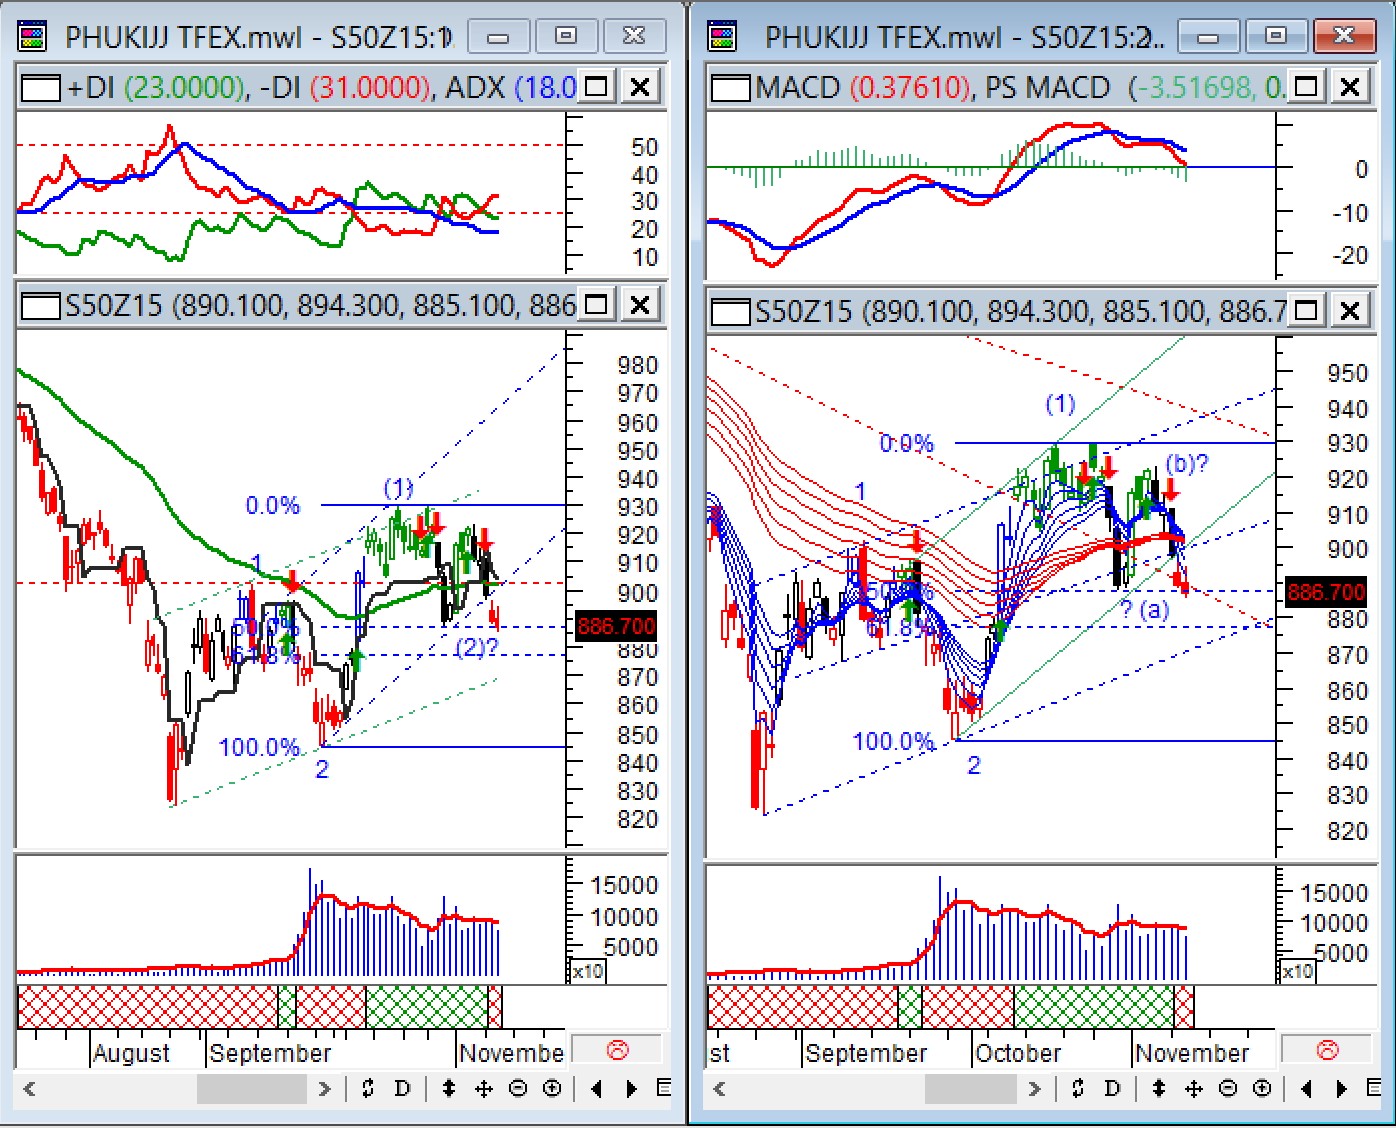1396x1128 pixels.
Task: Click the refresh arrows icon in left chart toolbar
Action: pyautogui.click(x=368, y=1088)
